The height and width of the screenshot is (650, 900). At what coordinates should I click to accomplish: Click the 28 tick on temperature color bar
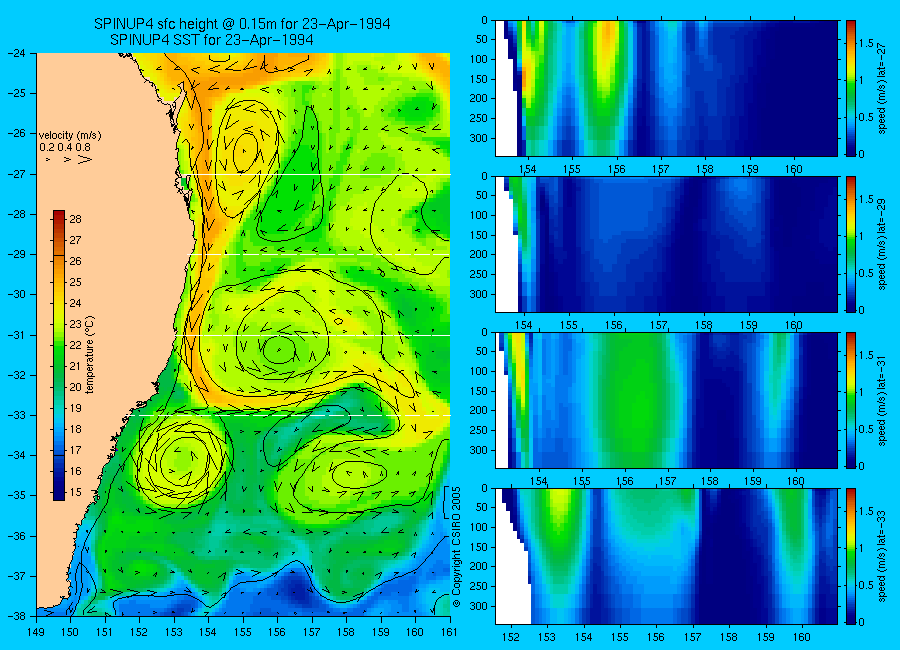[x=75, y=219]
